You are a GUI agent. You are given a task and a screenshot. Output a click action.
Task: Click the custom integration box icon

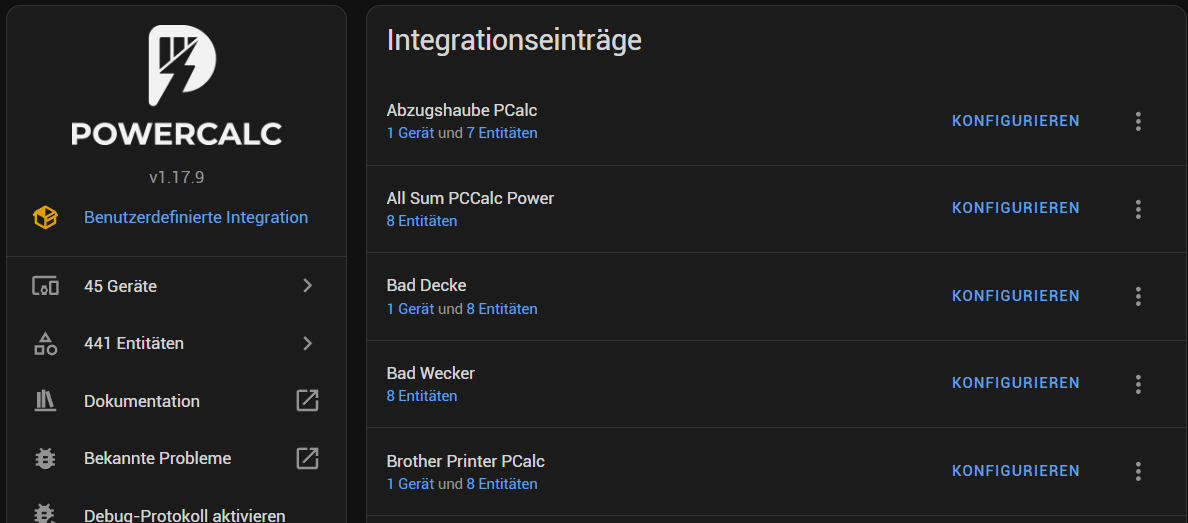[x=45, y=218]
